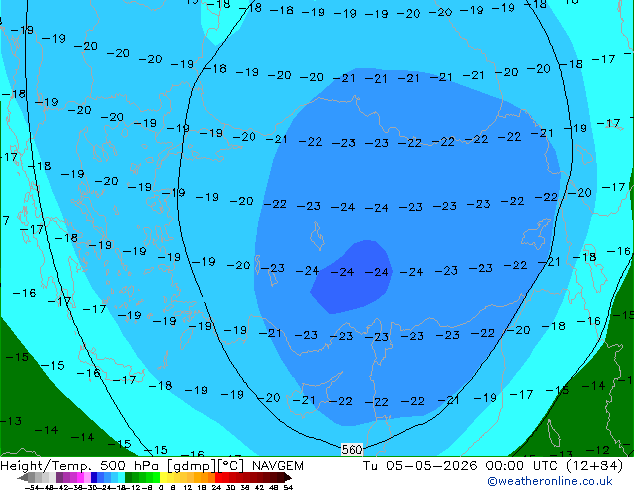This screenshot has height=490, width=634.
Task: Click the yellow swatch at 0 in legend
Action: (163, 477)
